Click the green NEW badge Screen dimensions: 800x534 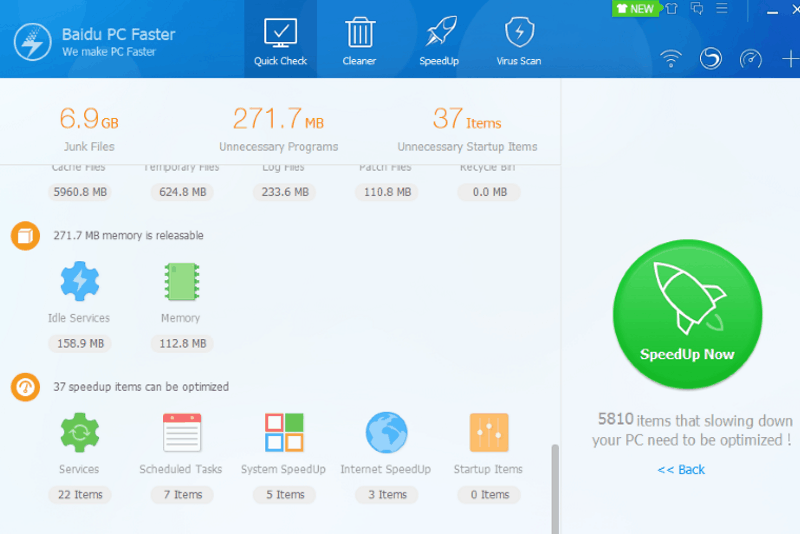(x=635, y=9)
